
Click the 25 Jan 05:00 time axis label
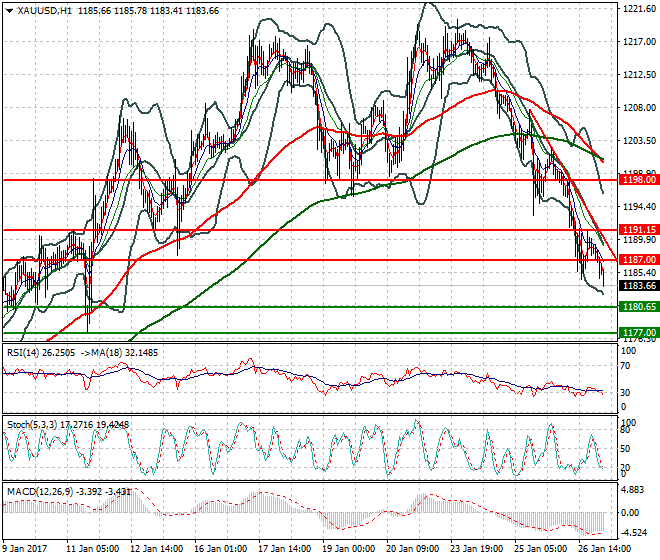tap(540, 549)
